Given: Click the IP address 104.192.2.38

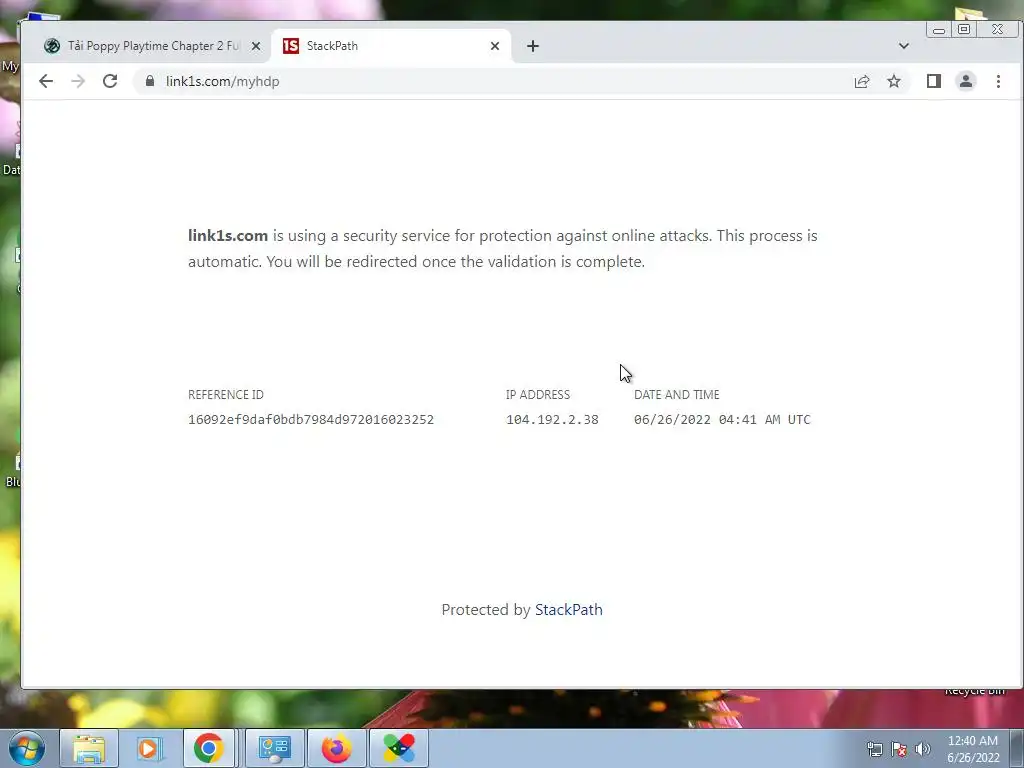Looking at the screenshot, I should tap(552, 419).
